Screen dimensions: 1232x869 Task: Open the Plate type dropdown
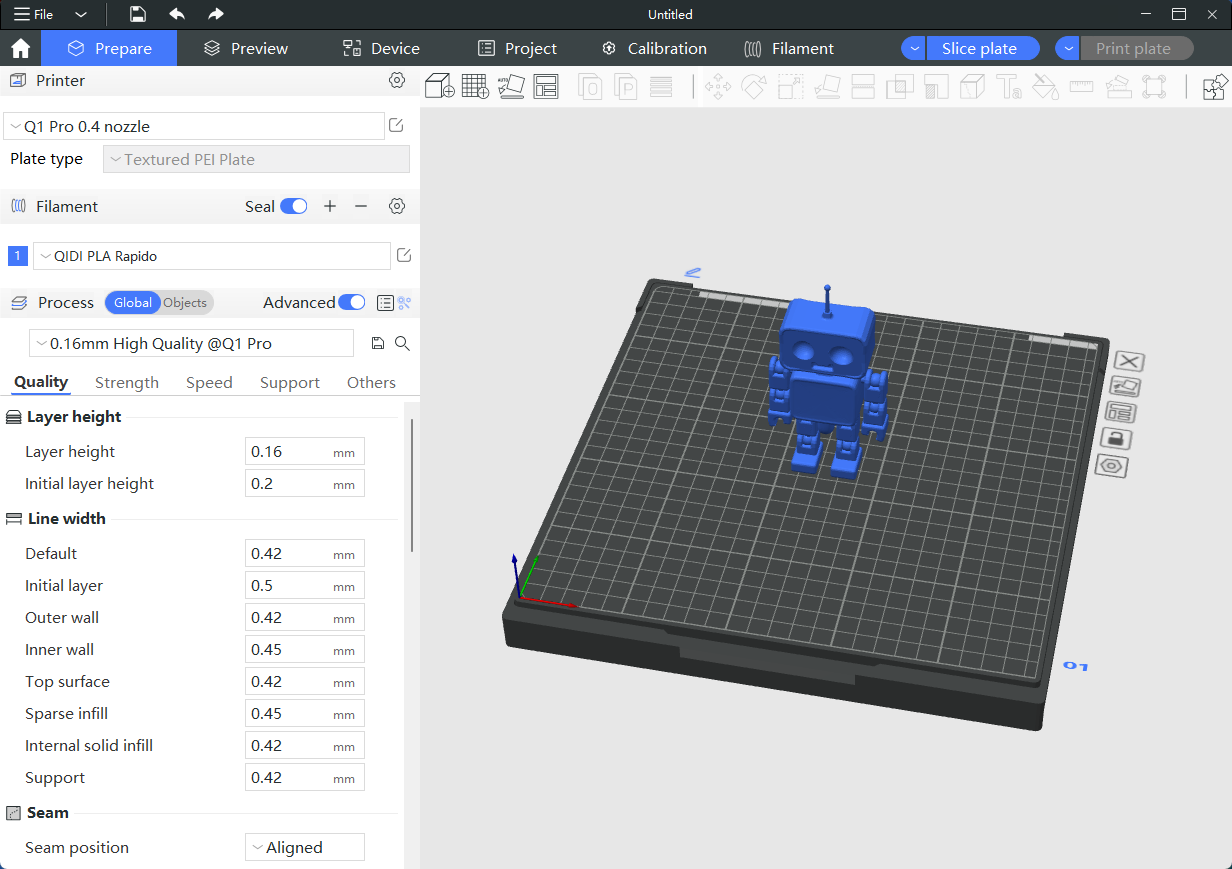[256, 159]
